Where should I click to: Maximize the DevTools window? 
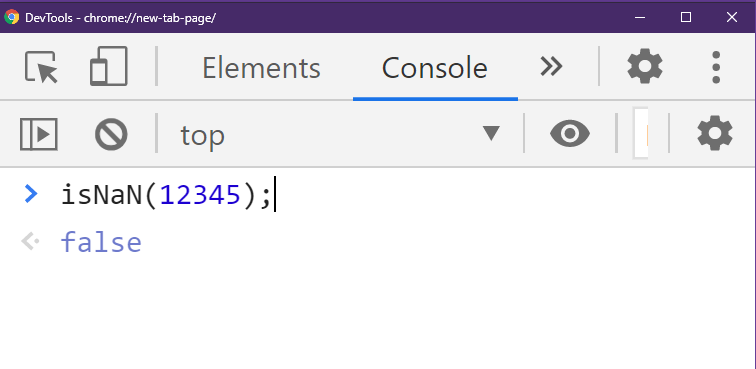(686, 17)
